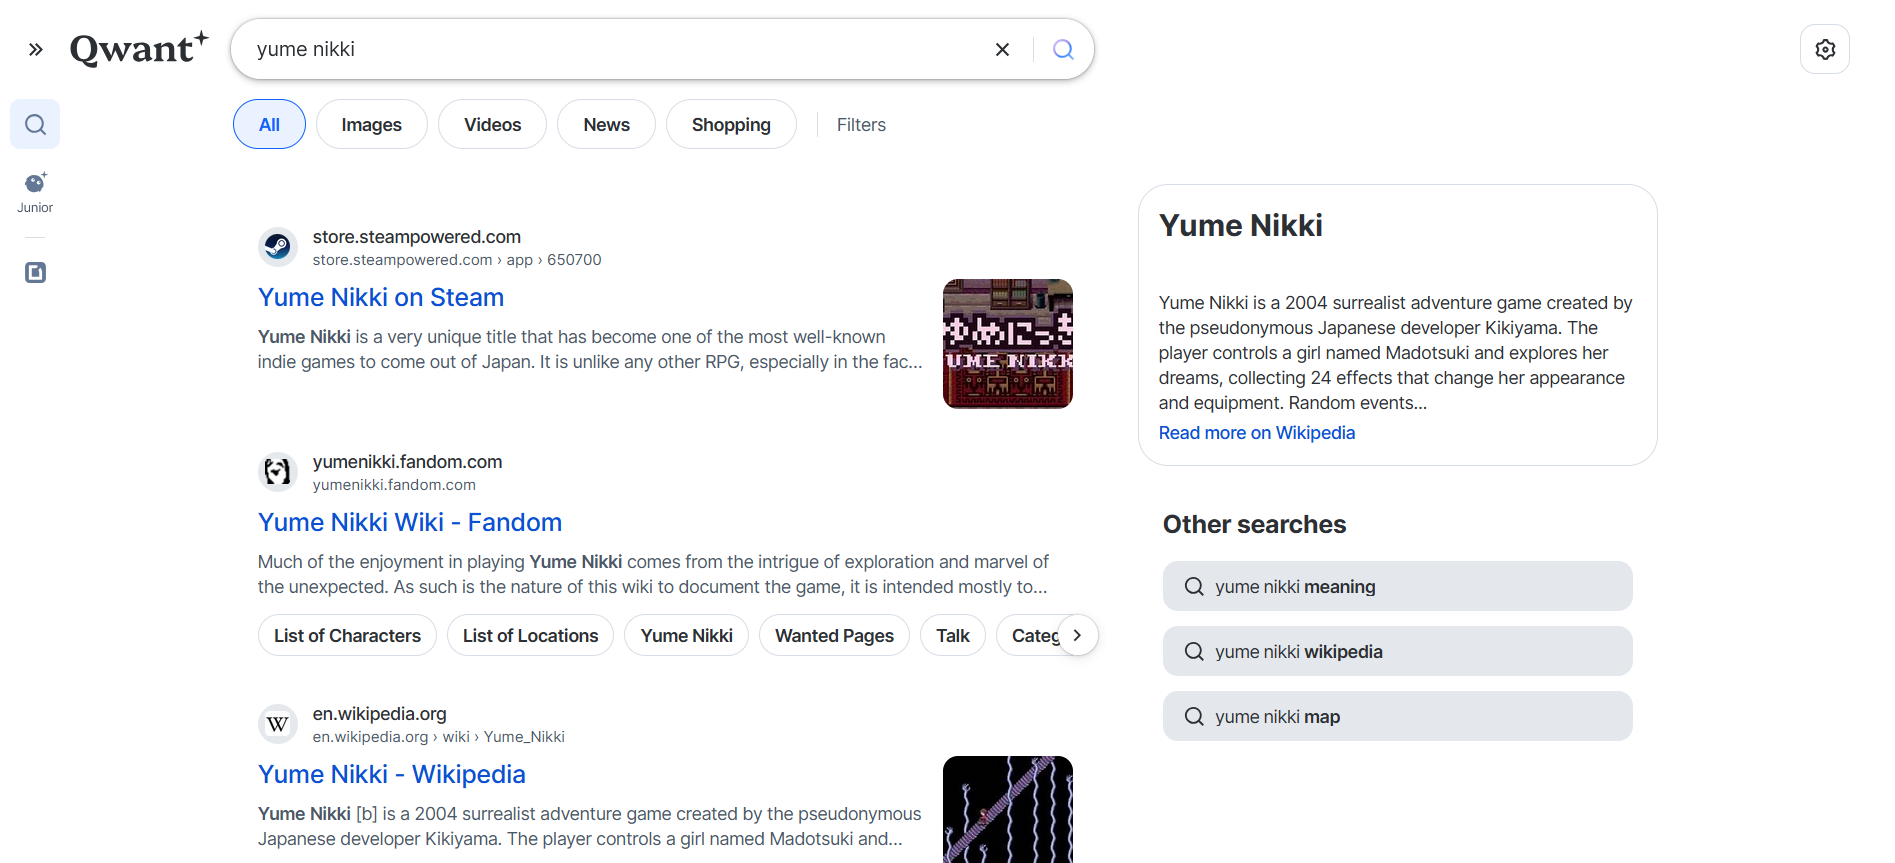Screen dimensions: 1895x863
Task: Open the Yume Nikki sitelink chip
Action: (686, 635)
